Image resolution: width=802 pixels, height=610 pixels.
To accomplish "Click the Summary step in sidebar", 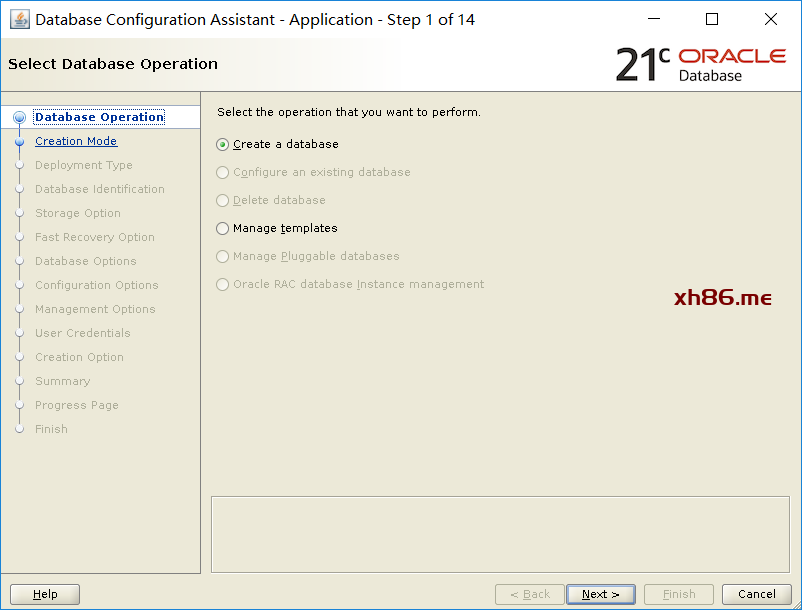I will 62,381.
